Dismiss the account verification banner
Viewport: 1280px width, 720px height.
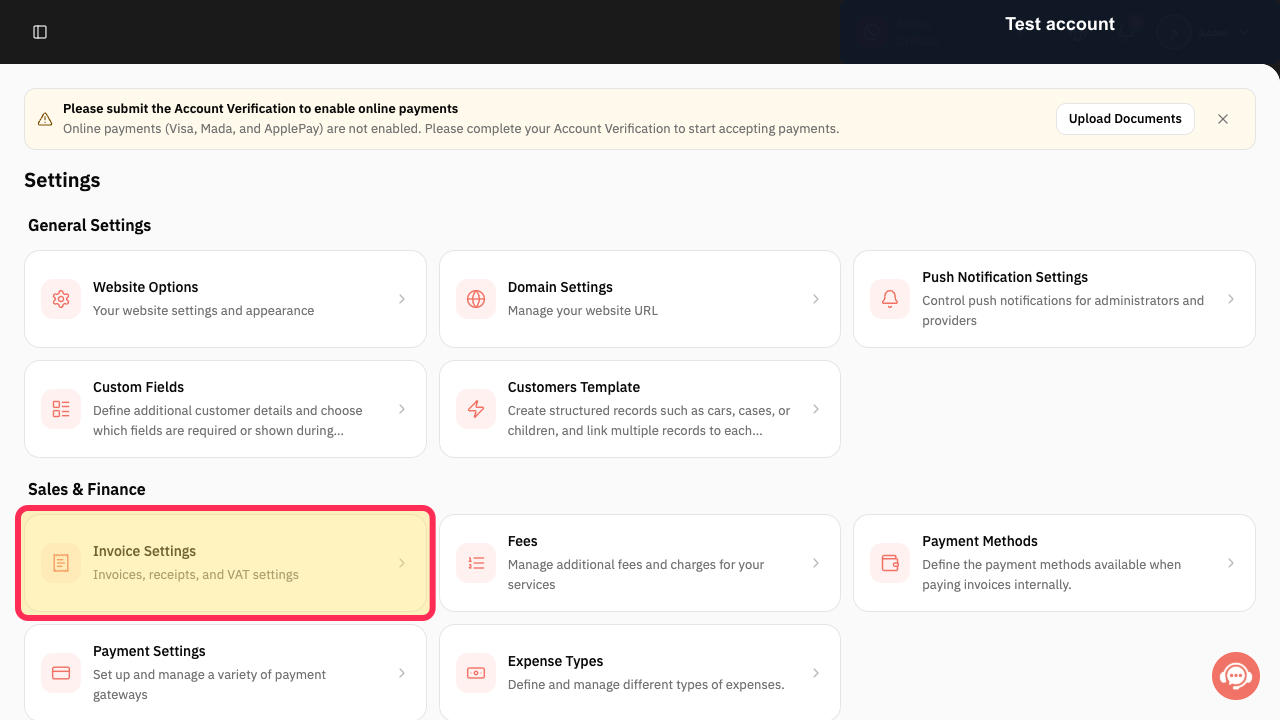pos(1223,119)
